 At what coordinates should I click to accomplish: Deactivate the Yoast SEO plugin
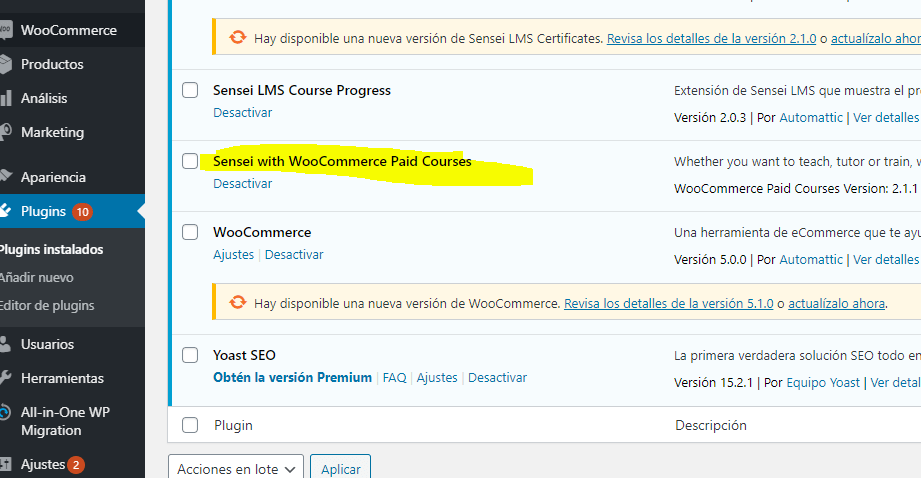tap(498, 378)
